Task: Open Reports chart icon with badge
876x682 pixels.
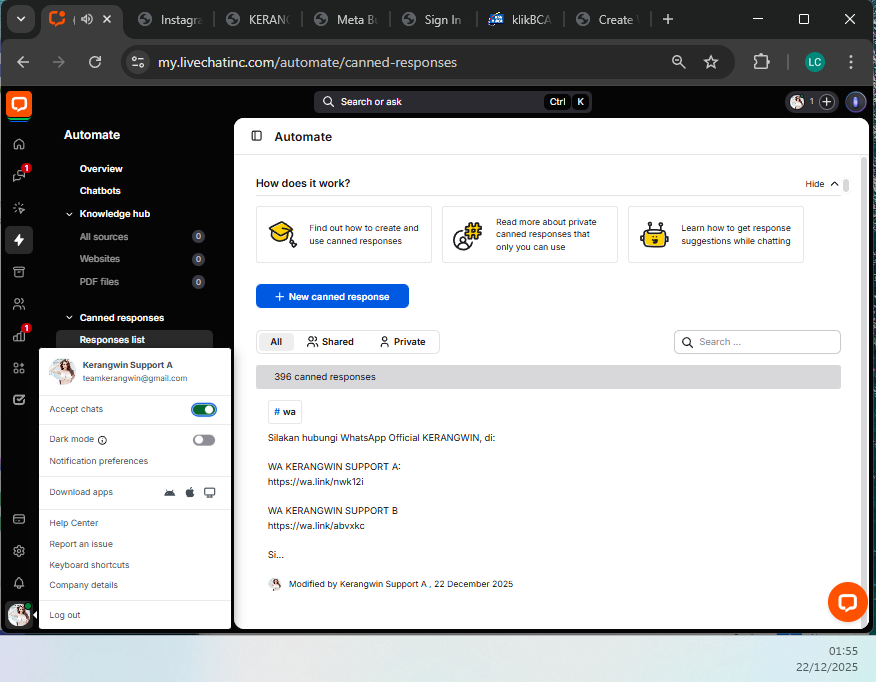Action: point(19,335)
